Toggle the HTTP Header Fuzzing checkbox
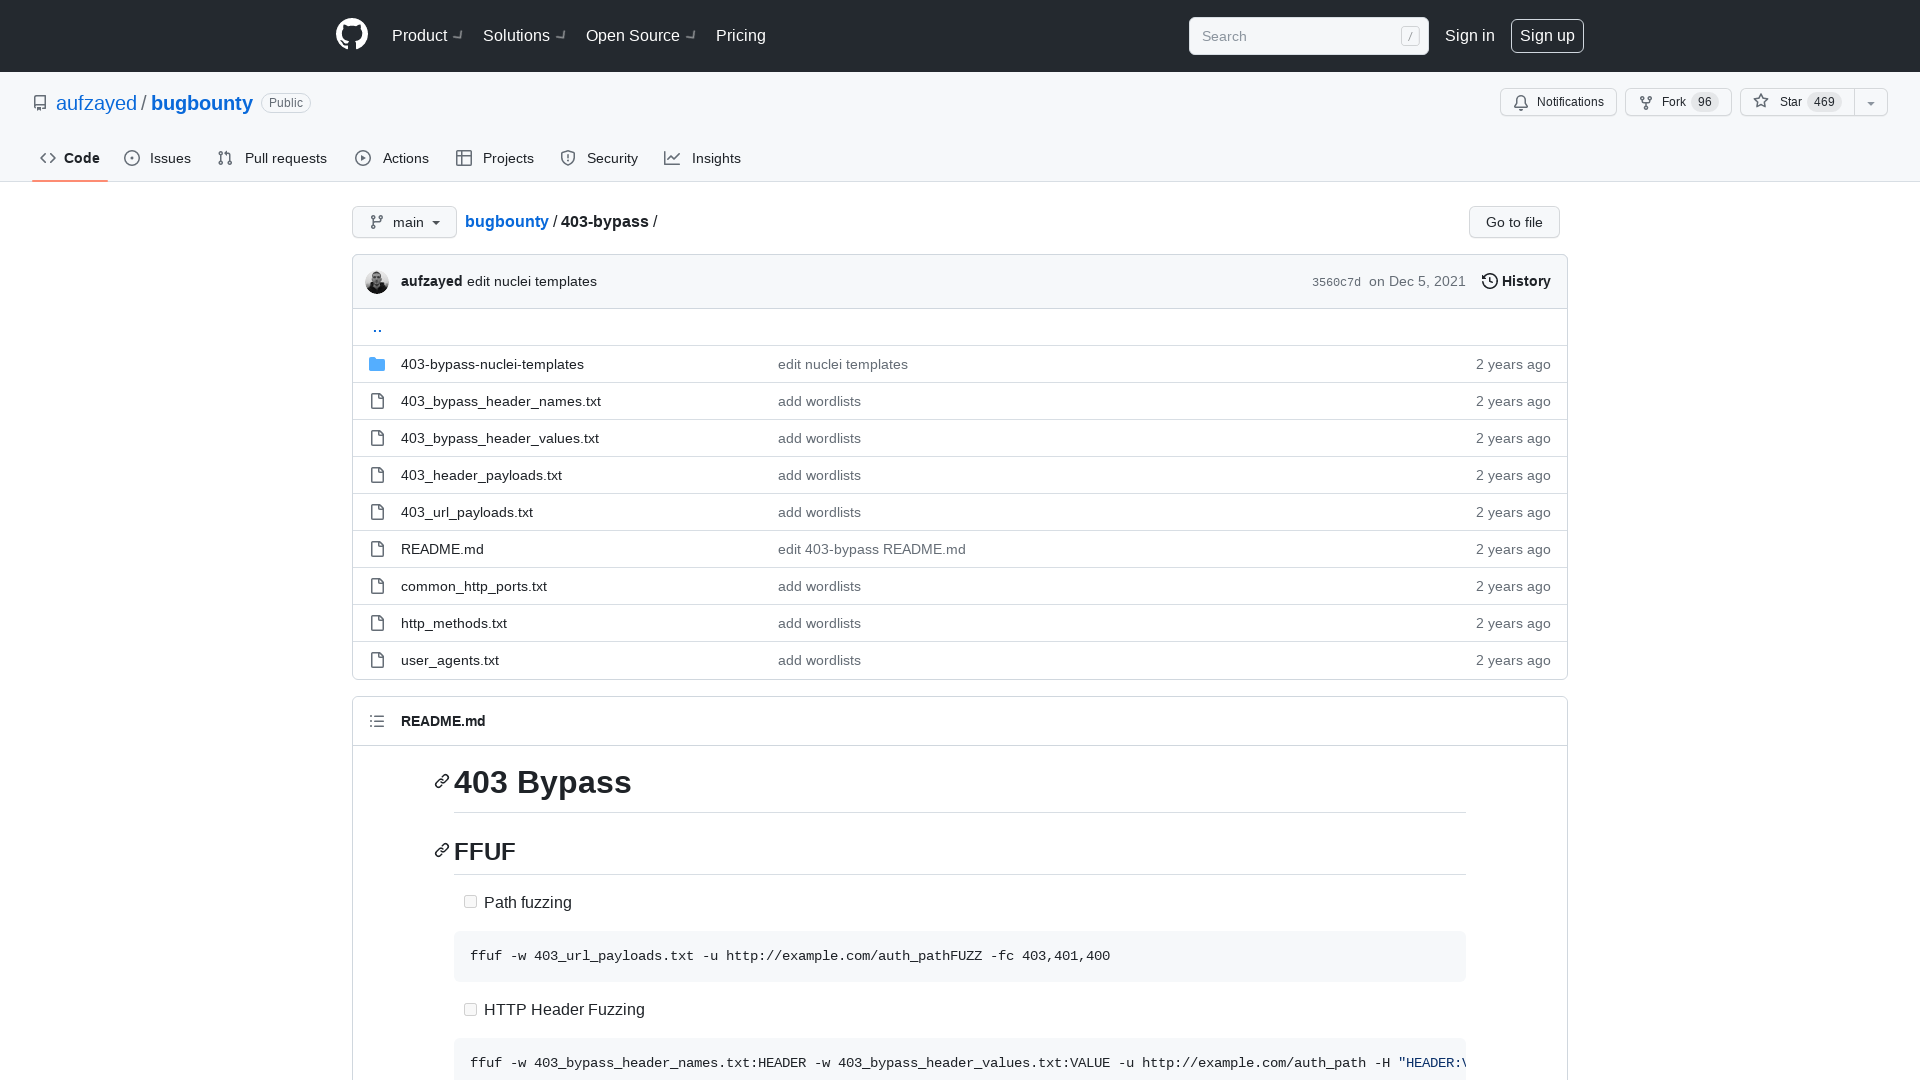 pos(470,1010)
